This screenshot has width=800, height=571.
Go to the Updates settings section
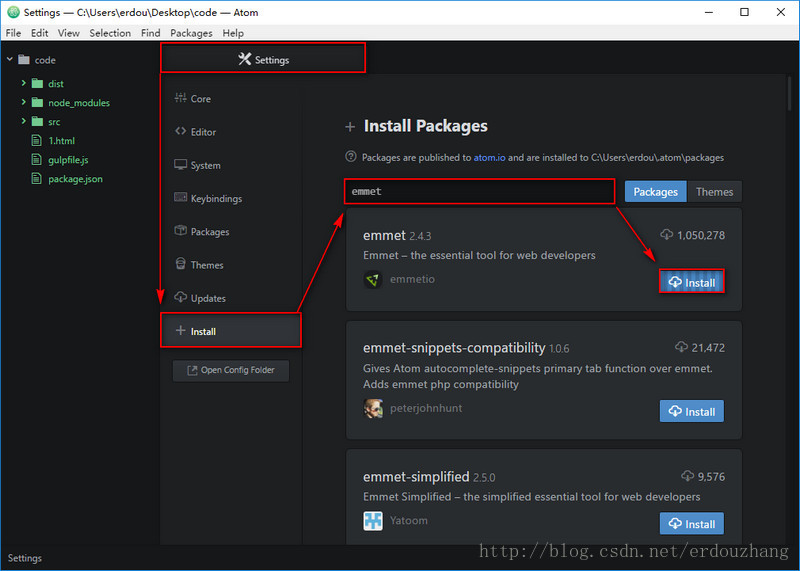point(231,297)
